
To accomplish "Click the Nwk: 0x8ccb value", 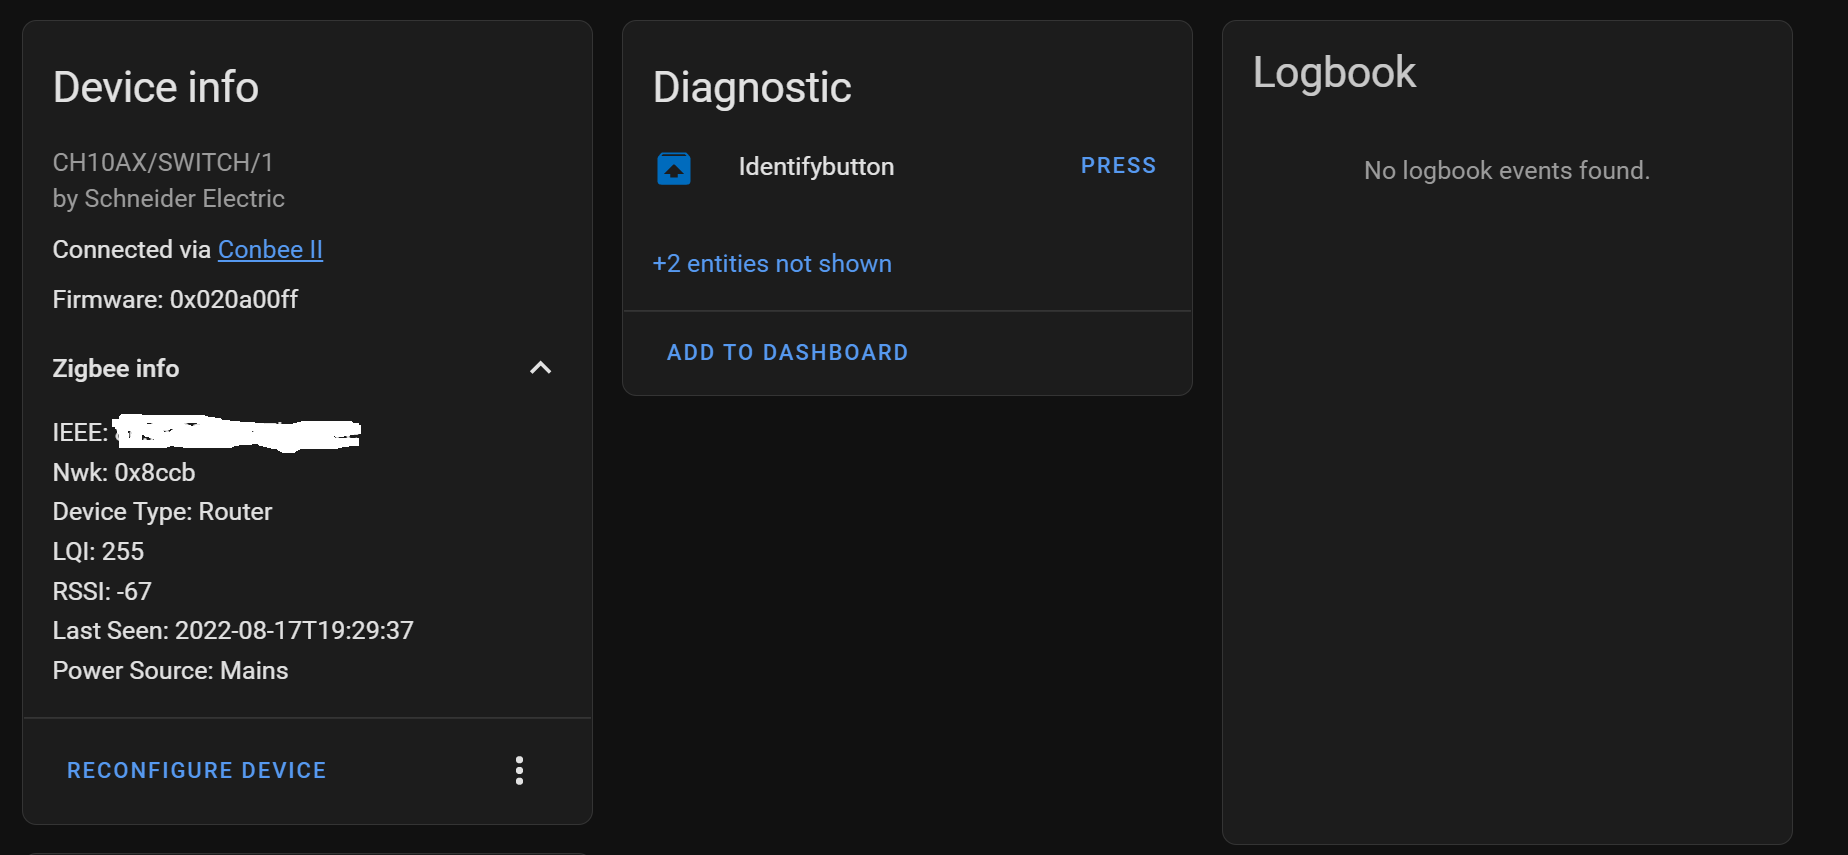I will tap(124, 472).
